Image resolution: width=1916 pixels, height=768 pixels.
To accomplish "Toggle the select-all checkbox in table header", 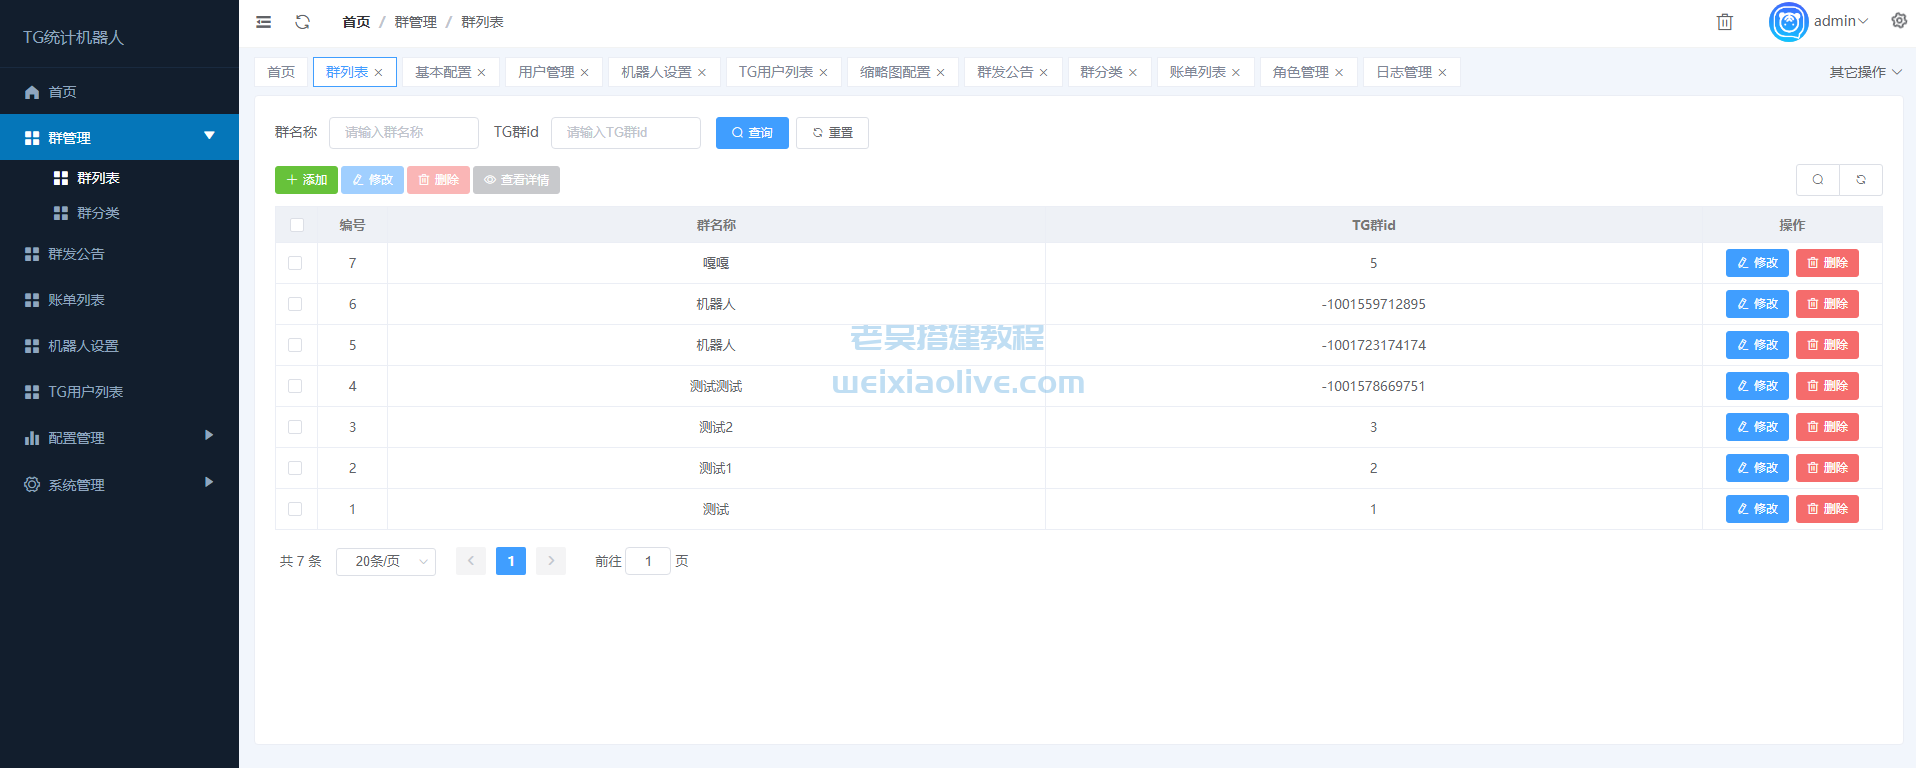I will click(x=296, y=225).
